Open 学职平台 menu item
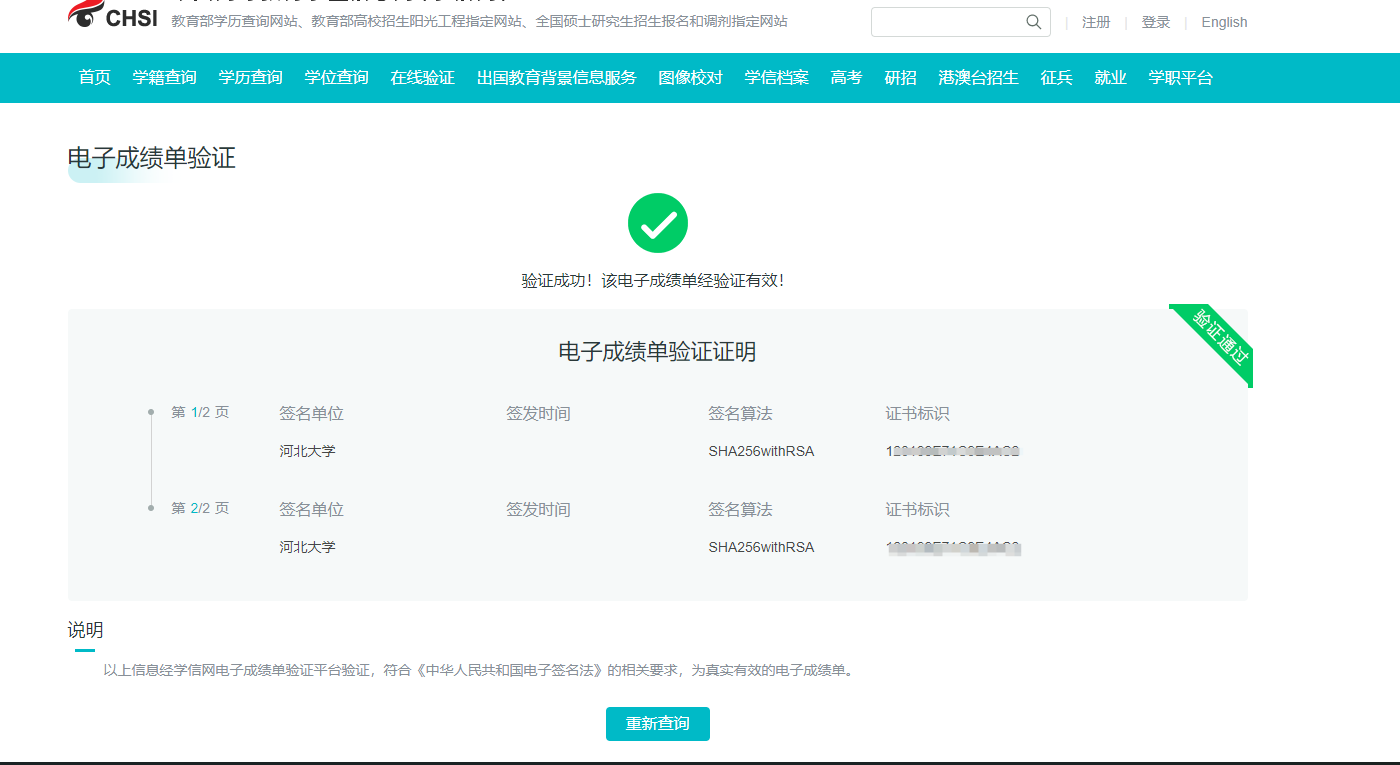 (x=1180, y=78)
